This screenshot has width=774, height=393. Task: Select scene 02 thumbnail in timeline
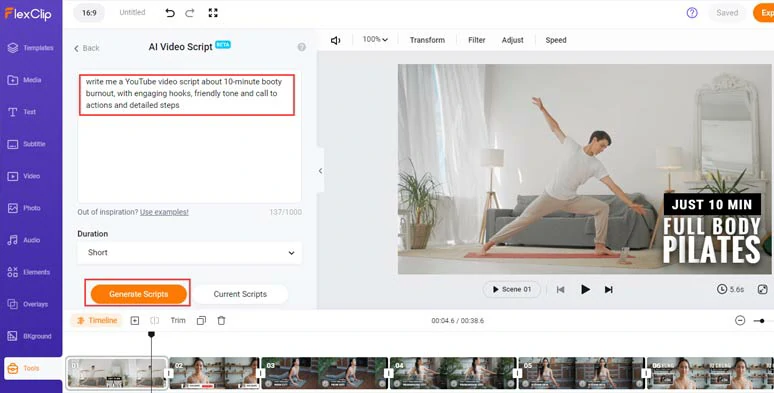[x=214, y=373]
